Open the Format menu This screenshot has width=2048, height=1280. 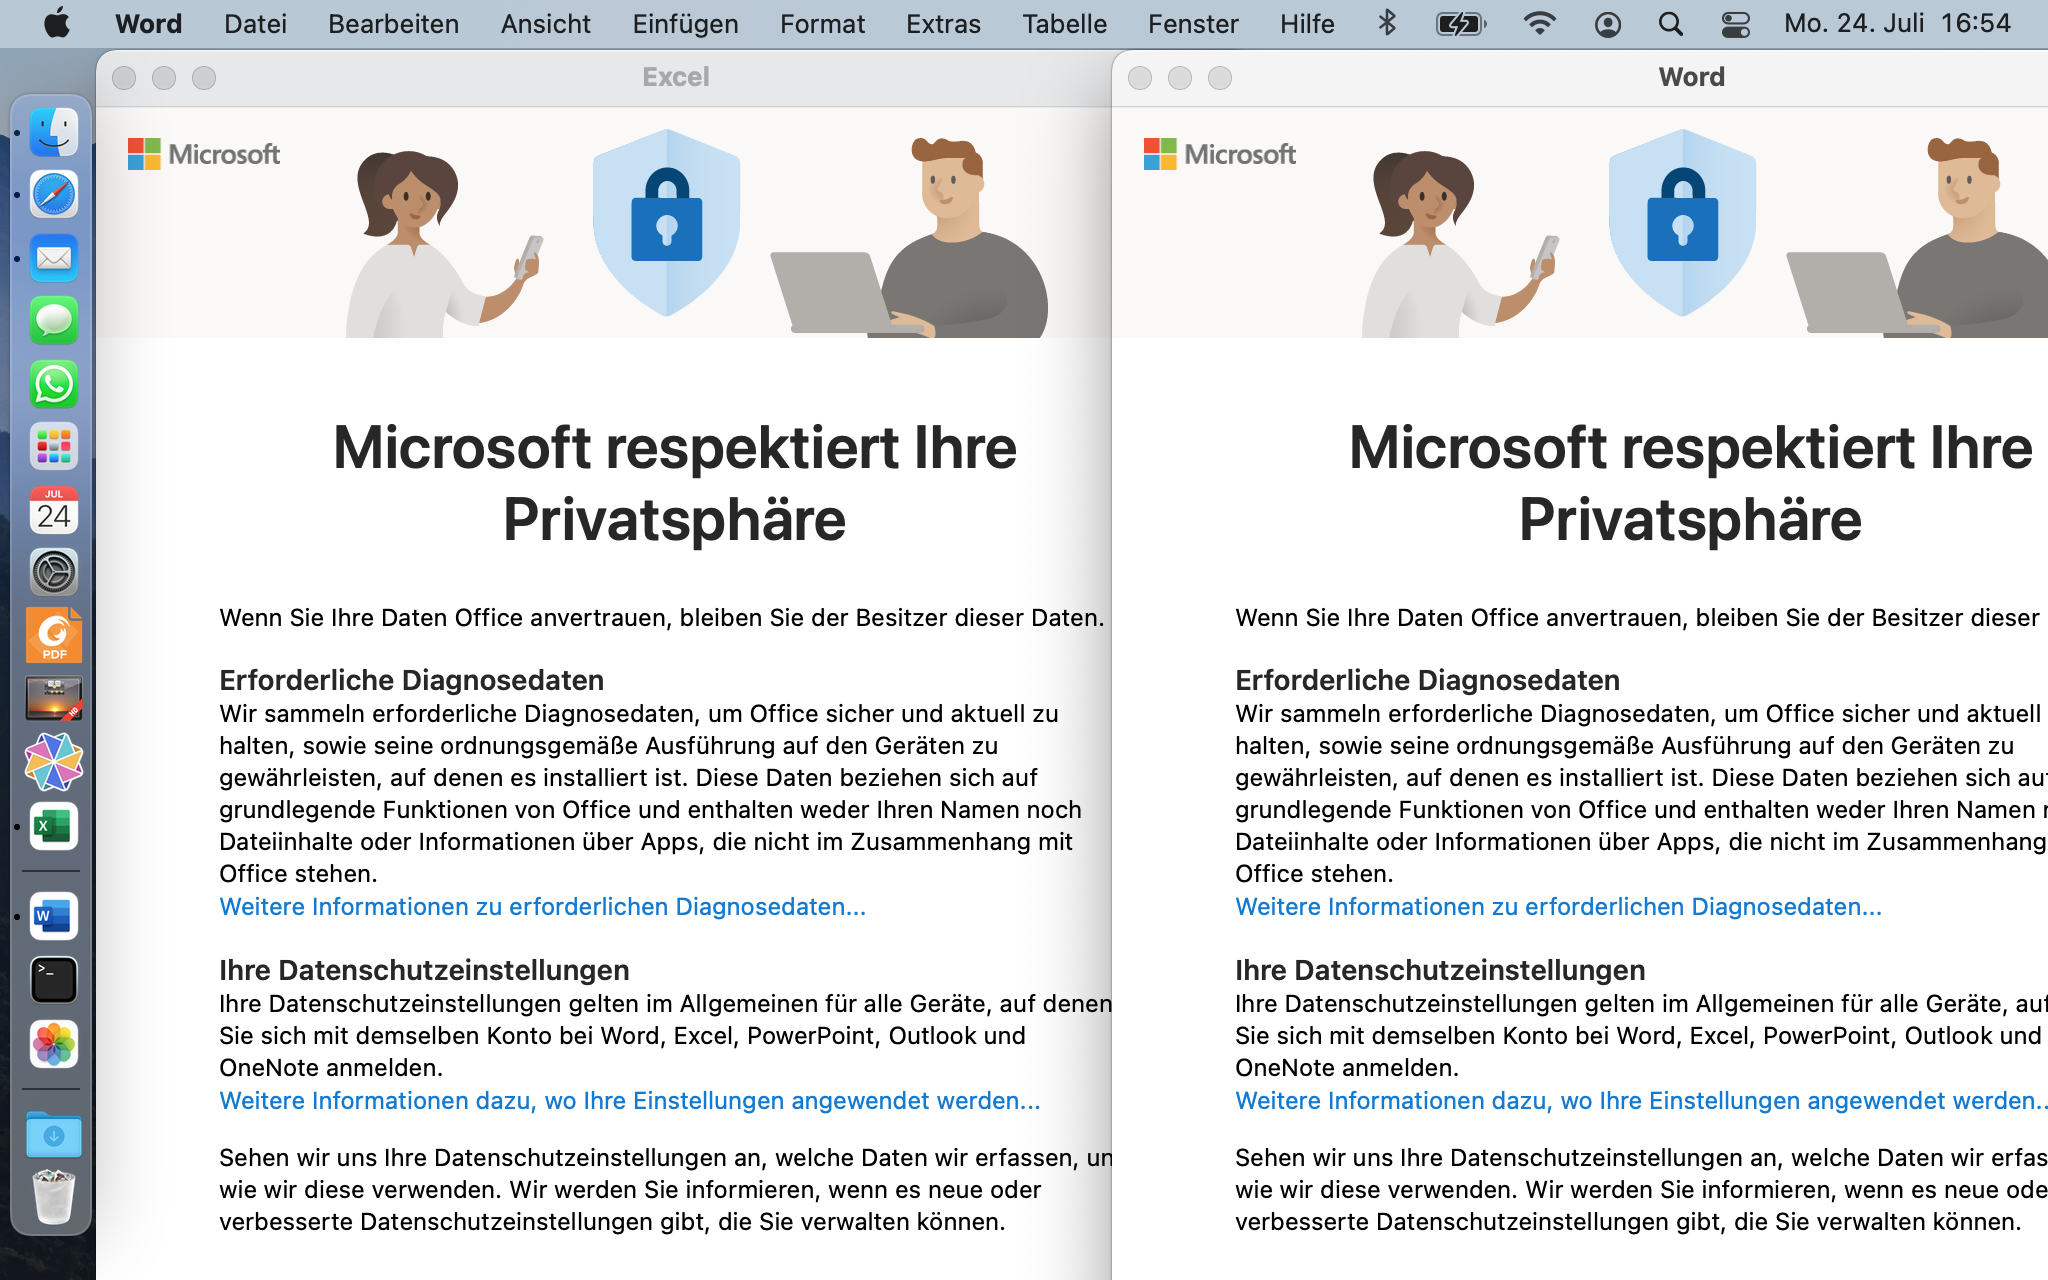tap(822, 24)
